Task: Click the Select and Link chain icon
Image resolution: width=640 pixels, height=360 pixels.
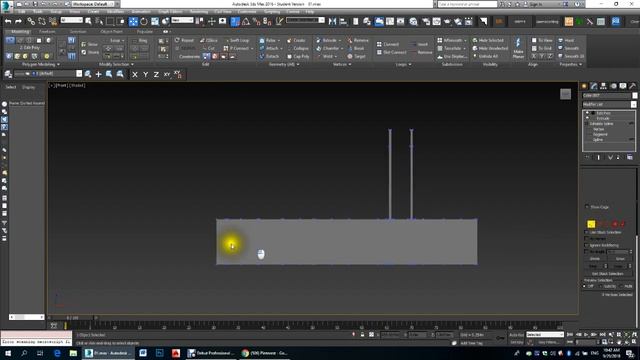Action: 31,21
